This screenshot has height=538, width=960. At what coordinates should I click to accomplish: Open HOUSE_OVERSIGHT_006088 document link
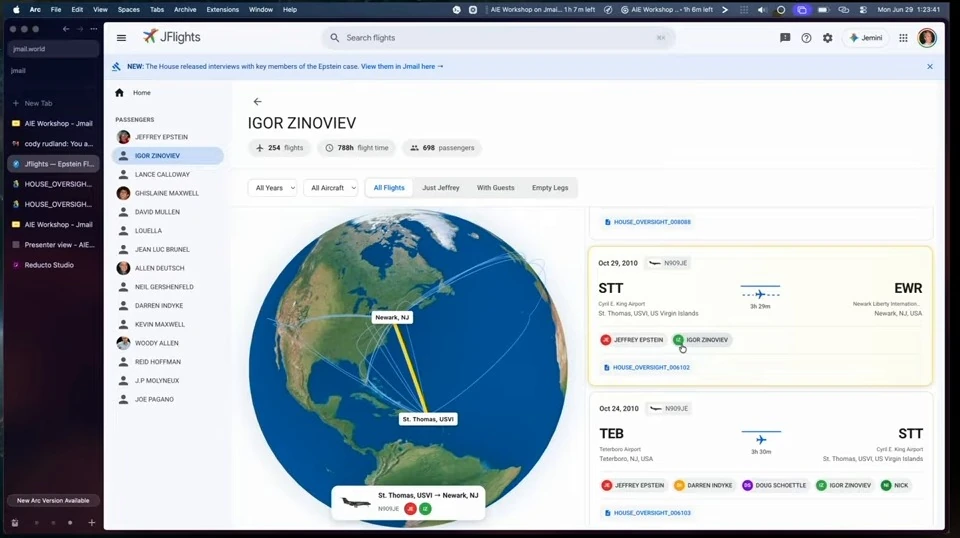pos(648,222)
